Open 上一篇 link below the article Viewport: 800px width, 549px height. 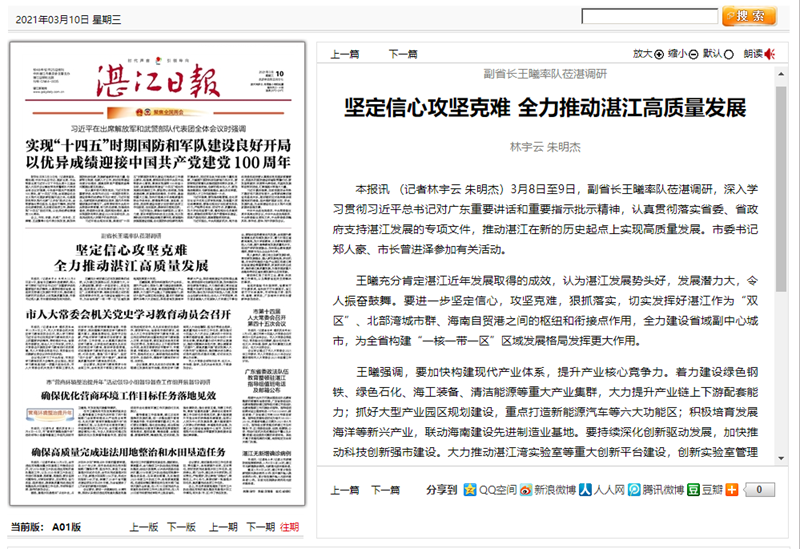point(345,490)
